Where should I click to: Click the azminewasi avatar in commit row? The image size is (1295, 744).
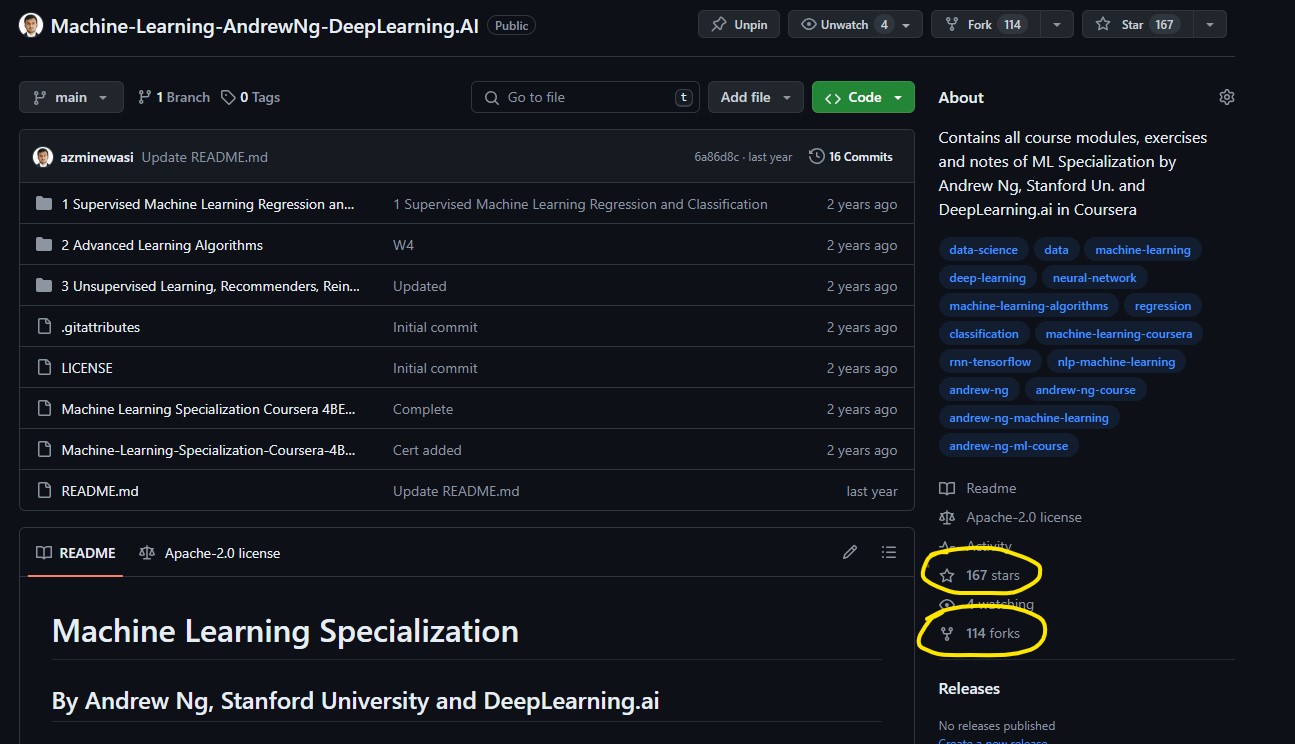pyautogui.click(x=43, y=157)
